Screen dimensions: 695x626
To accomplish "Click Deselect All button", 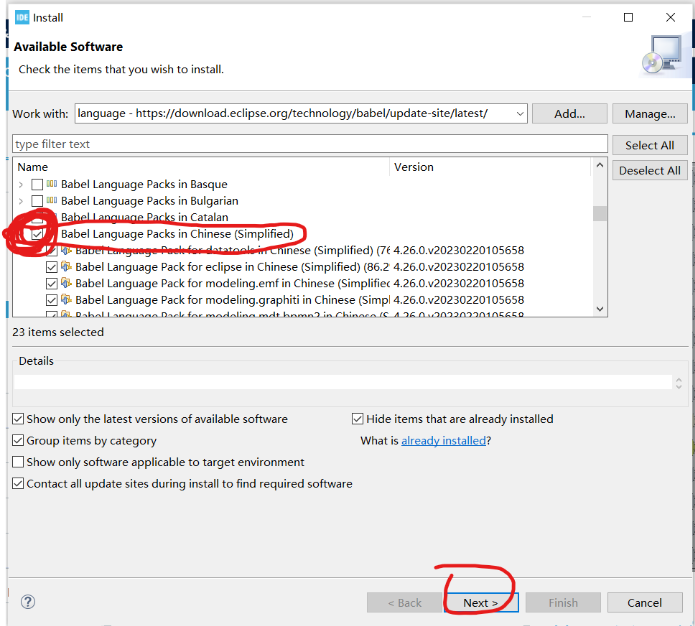I will [x=650, y=171].
